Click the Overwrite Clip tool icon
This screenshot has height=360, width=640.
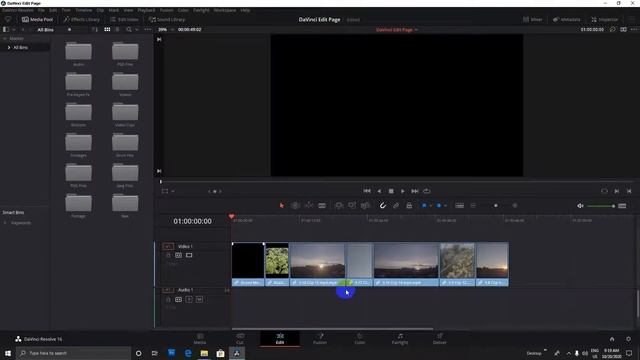click(x=352, y=205)
